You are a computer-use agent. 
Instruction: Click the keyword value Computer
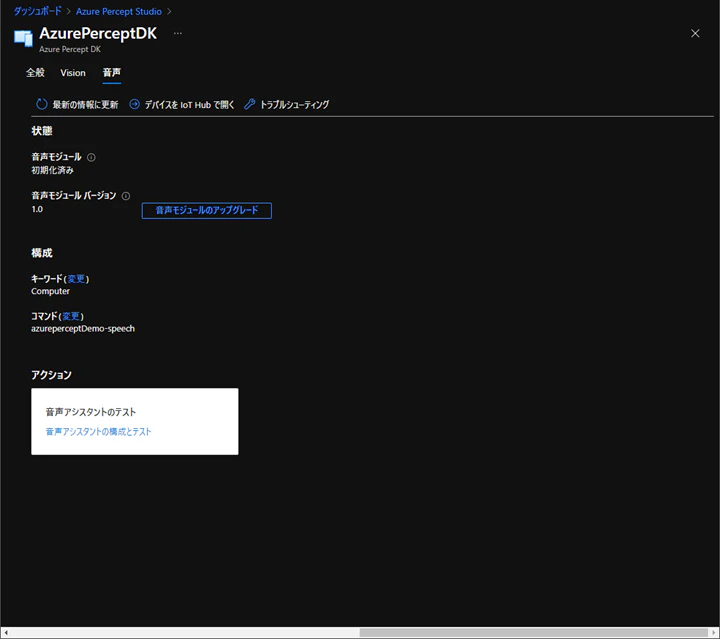(x=51, y=291)
